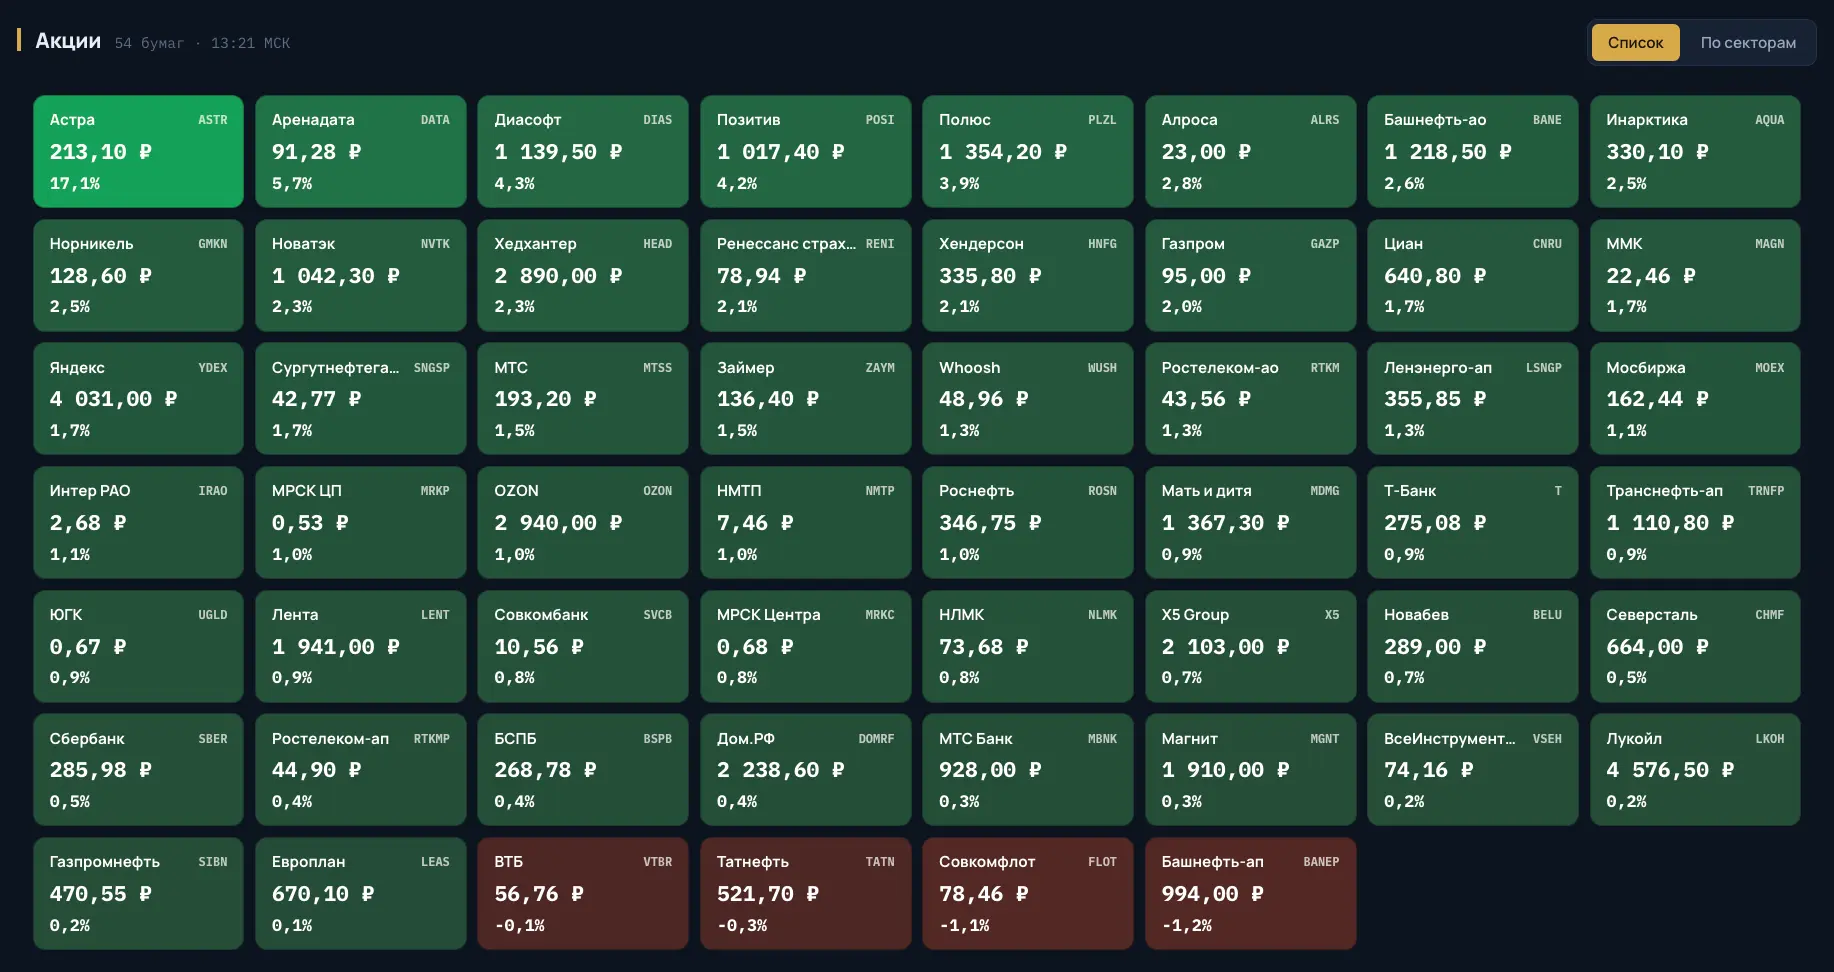Click the Полюс PLZL card
This screenshot has height=972, width=1834.
[1028, 151]
